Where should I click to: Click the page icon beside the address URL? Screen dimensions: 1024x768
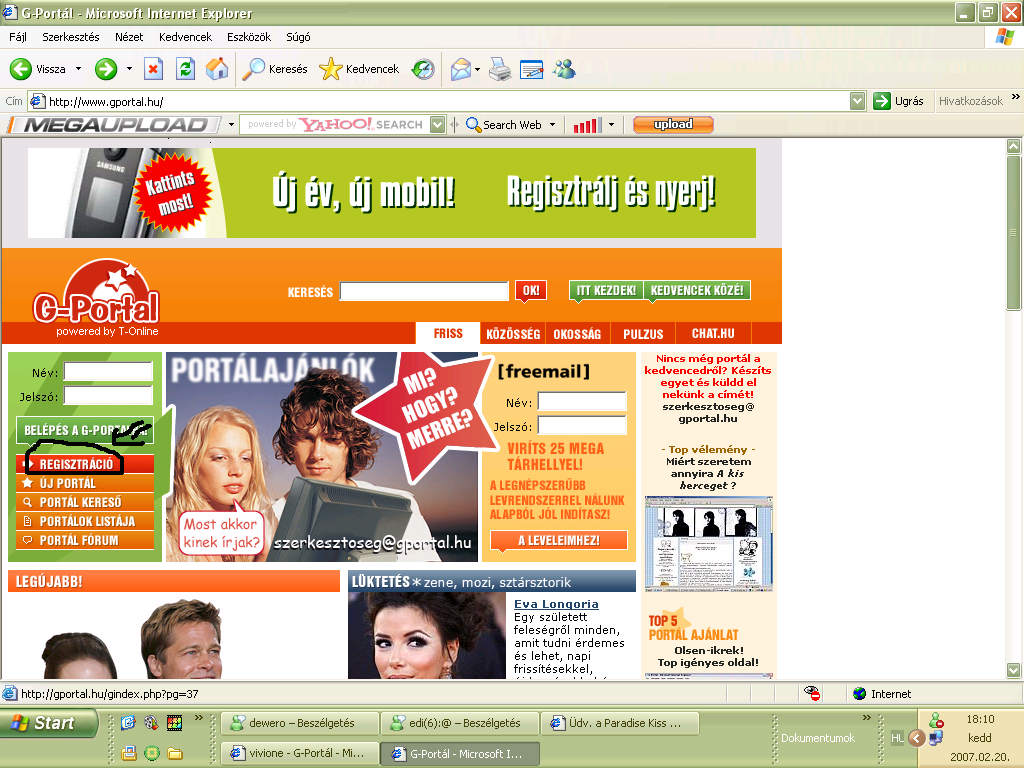coord(37,101)
